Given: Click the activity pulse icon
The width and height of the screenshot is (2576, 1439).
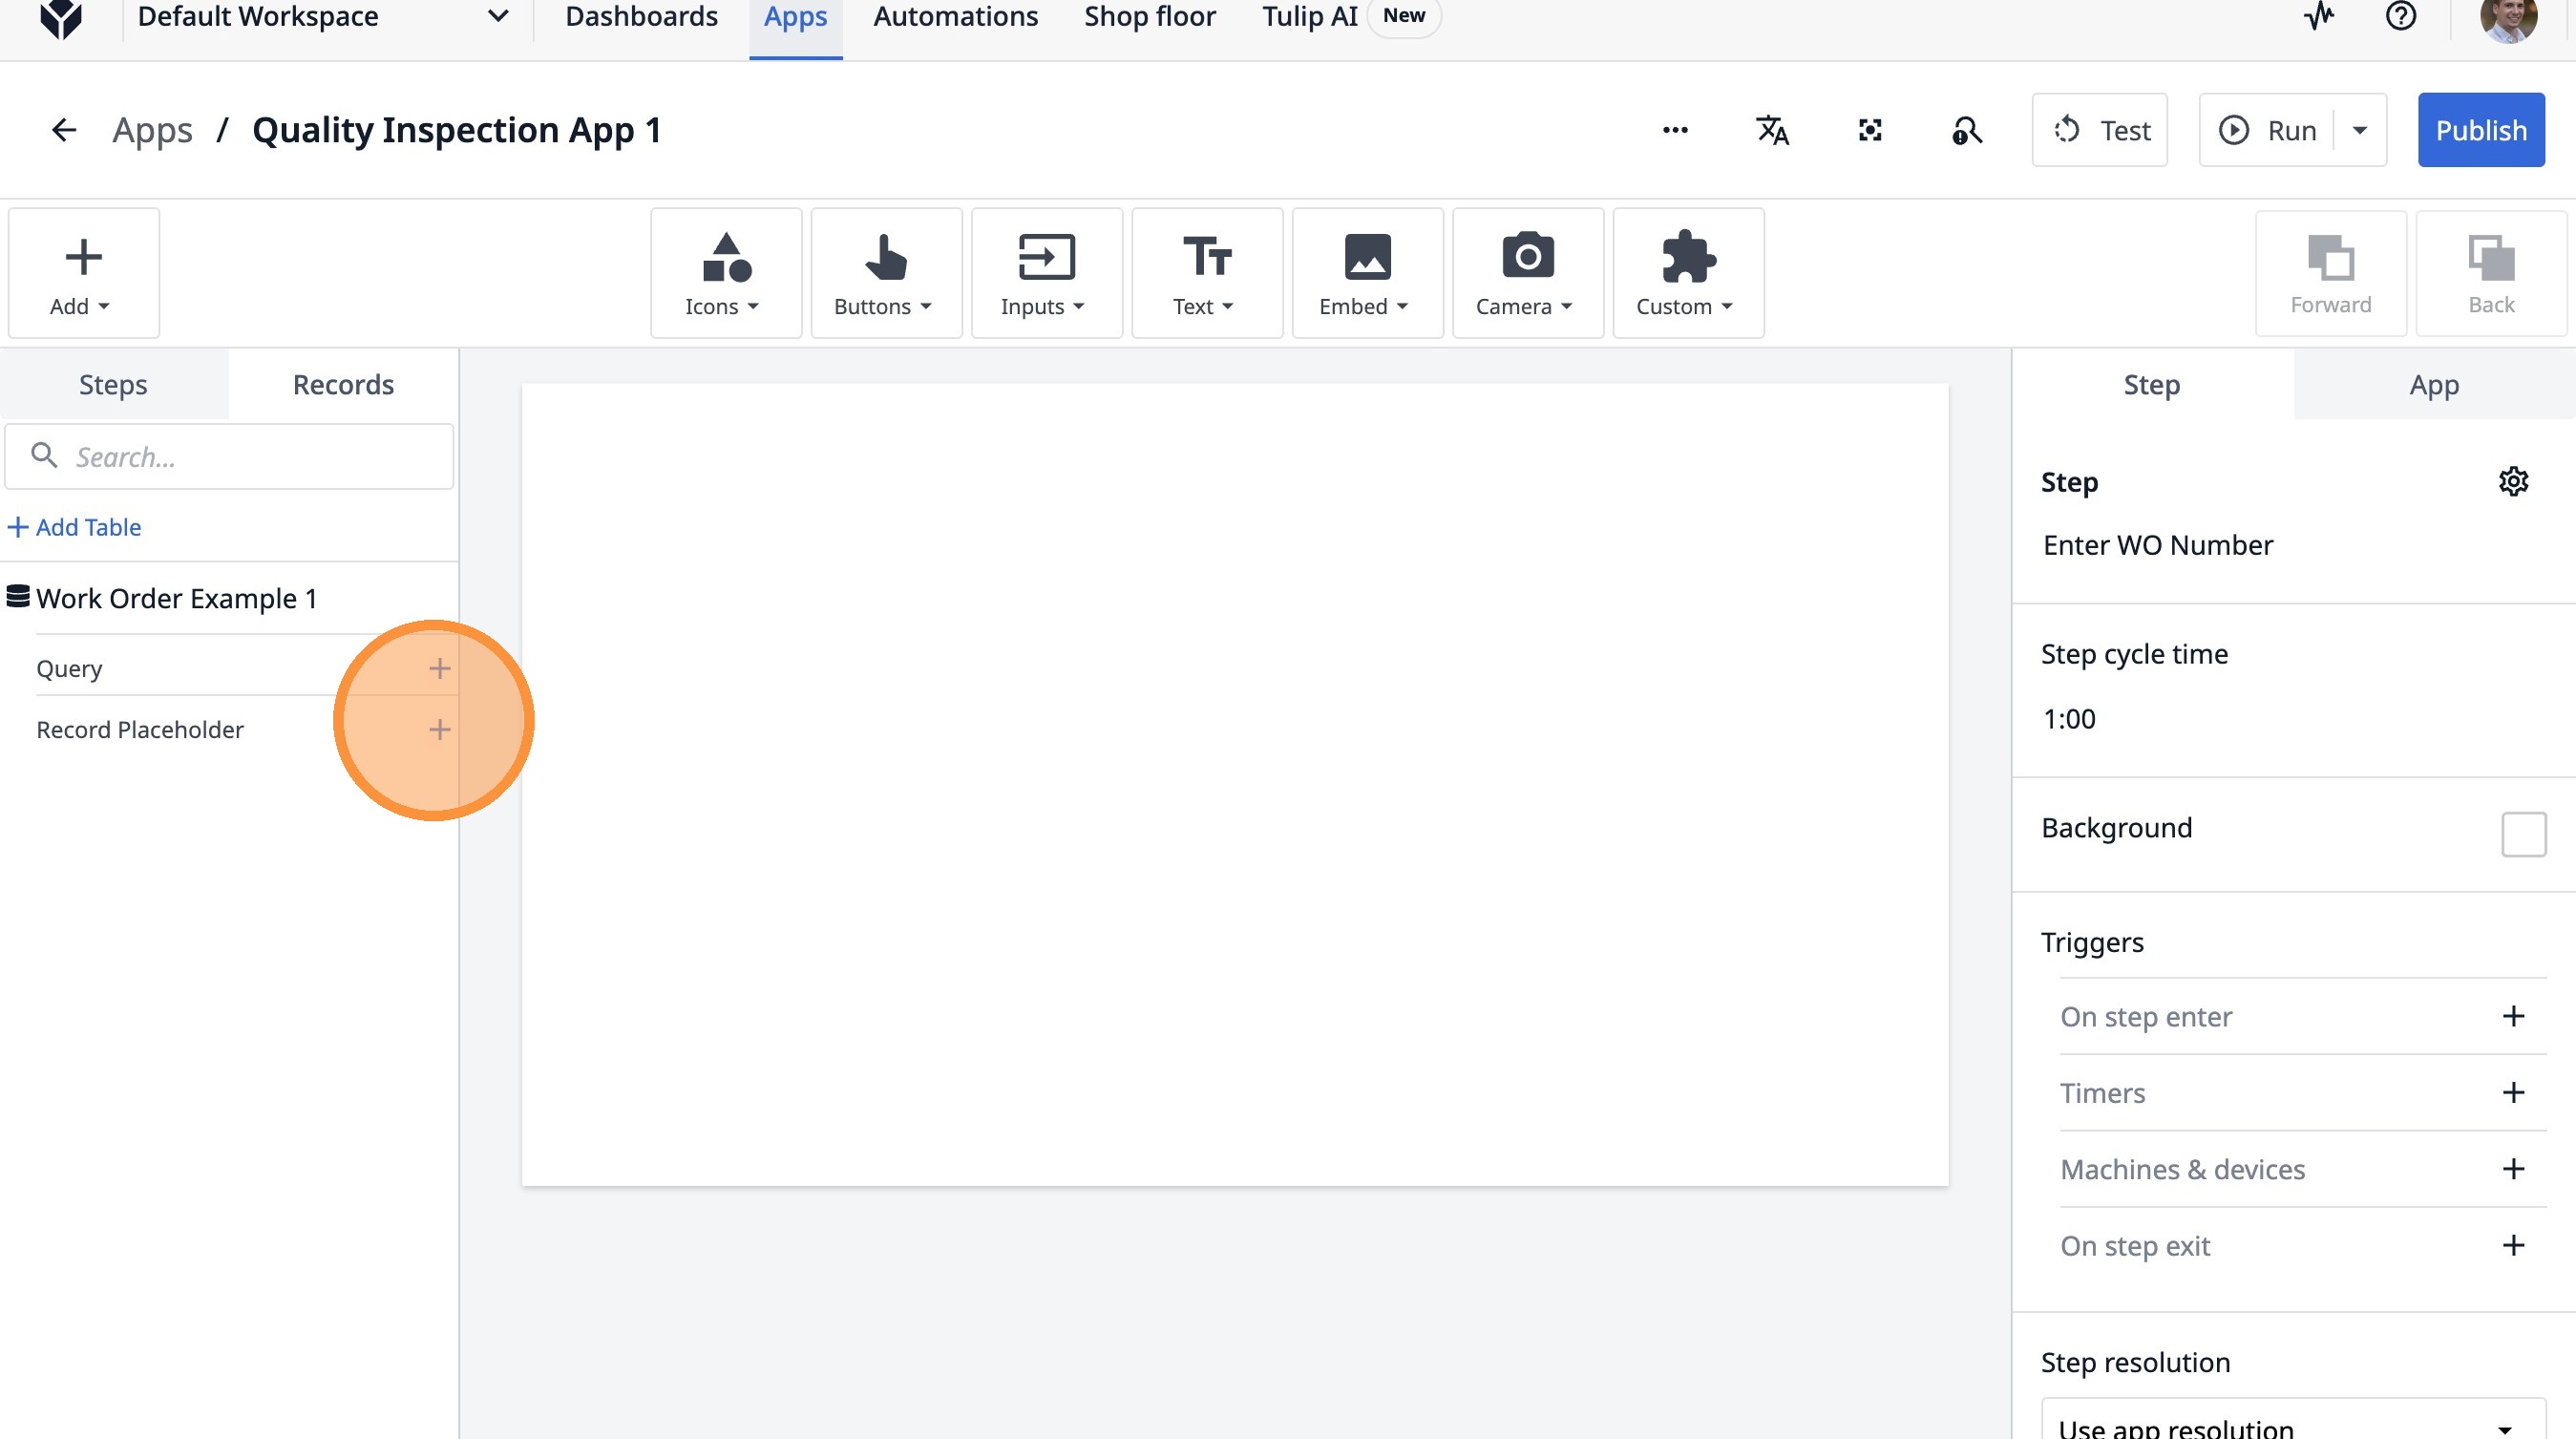Looking at the screenshot, I should point(2319,16).
